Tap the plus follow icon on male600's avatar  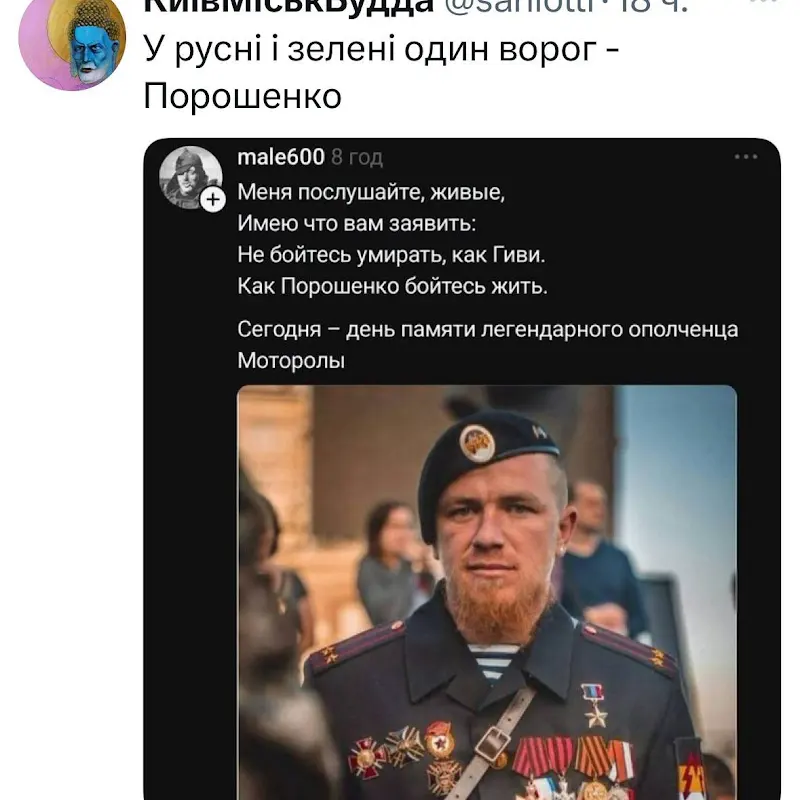214,200
